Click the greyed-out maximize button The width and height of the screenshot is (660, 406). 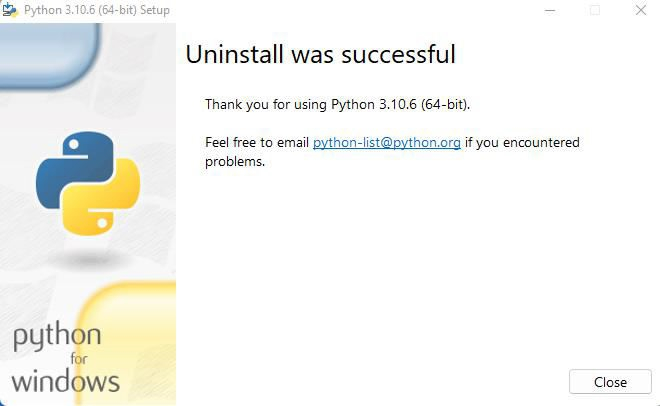coord(595,10)
